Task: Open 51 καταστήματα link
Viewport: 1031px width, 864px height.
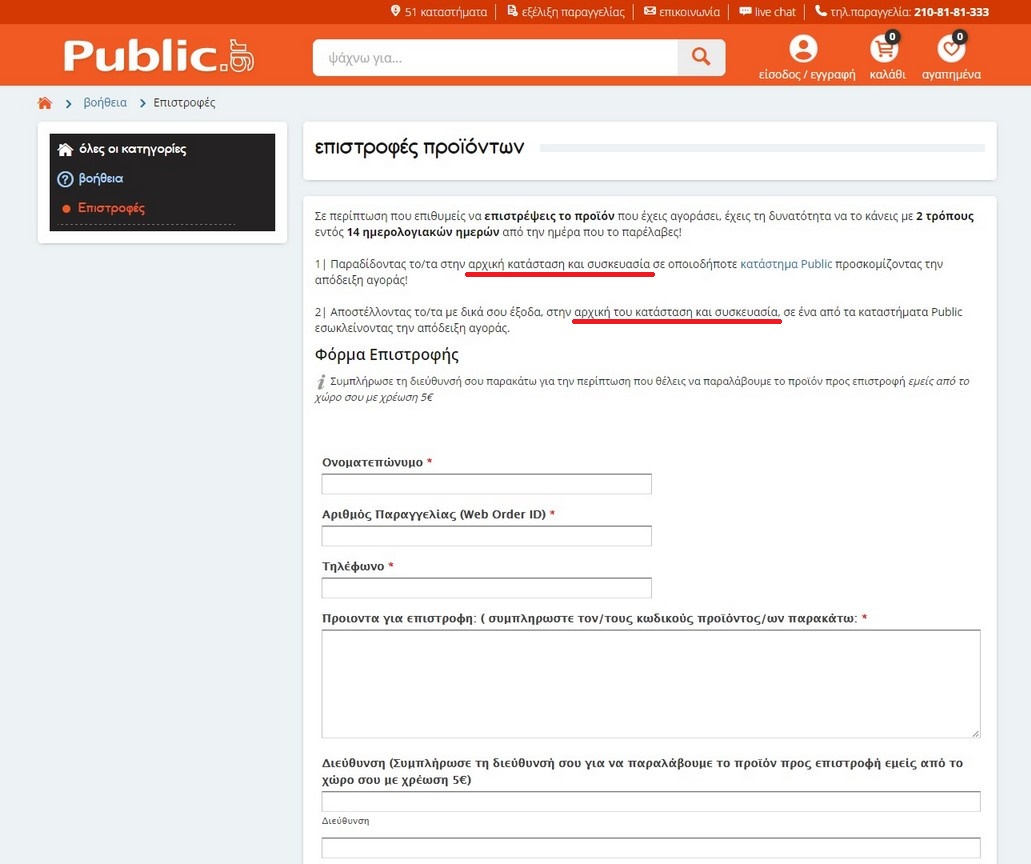Action: pos(446,12)
